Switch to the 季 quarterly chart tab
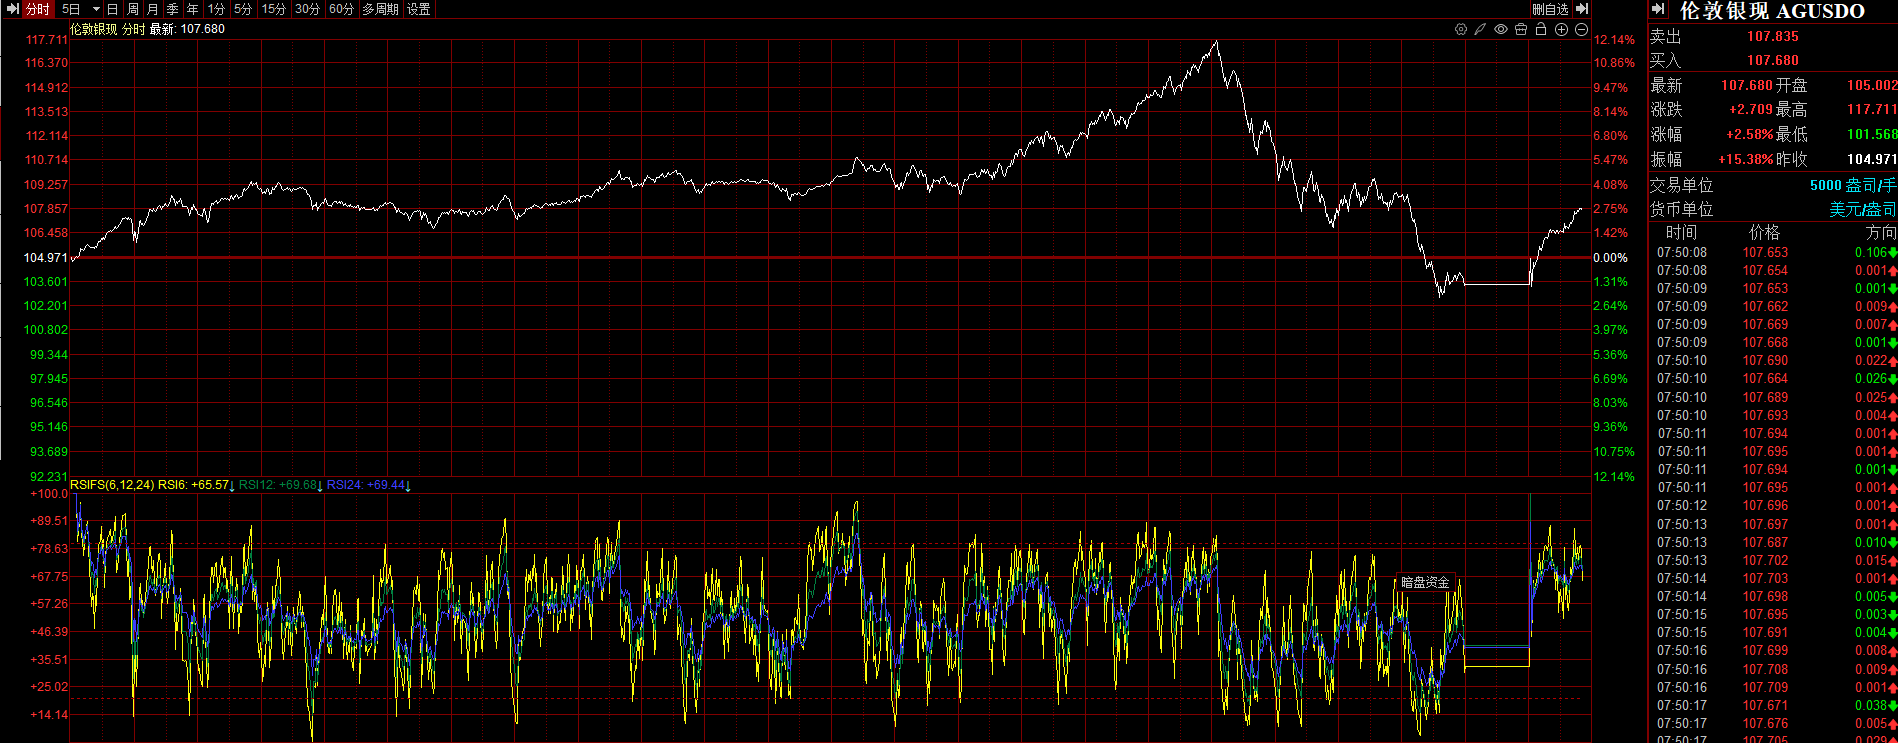This screenshot has height=743, width=1898. [173, 9]
